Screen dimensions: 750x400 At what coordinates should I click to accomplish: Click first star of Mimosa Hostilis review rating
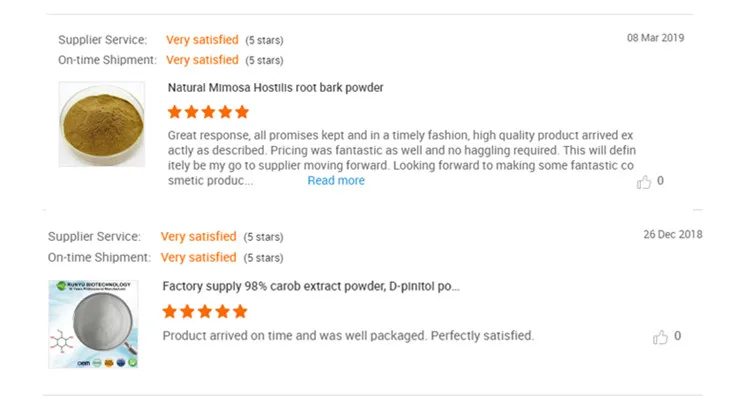(175, 112)
